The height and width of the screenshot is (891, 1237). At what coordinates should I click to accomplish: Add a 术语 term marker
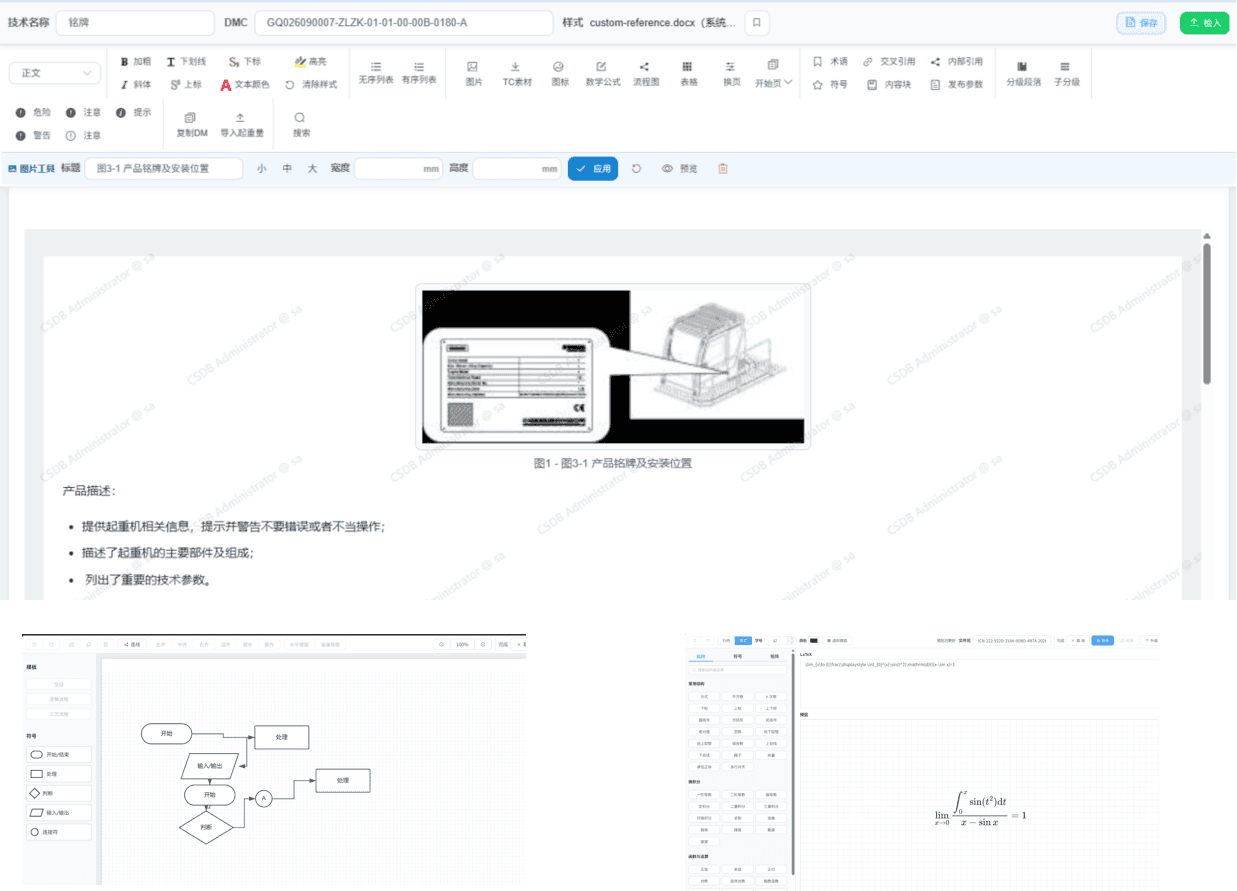(830, 61)
